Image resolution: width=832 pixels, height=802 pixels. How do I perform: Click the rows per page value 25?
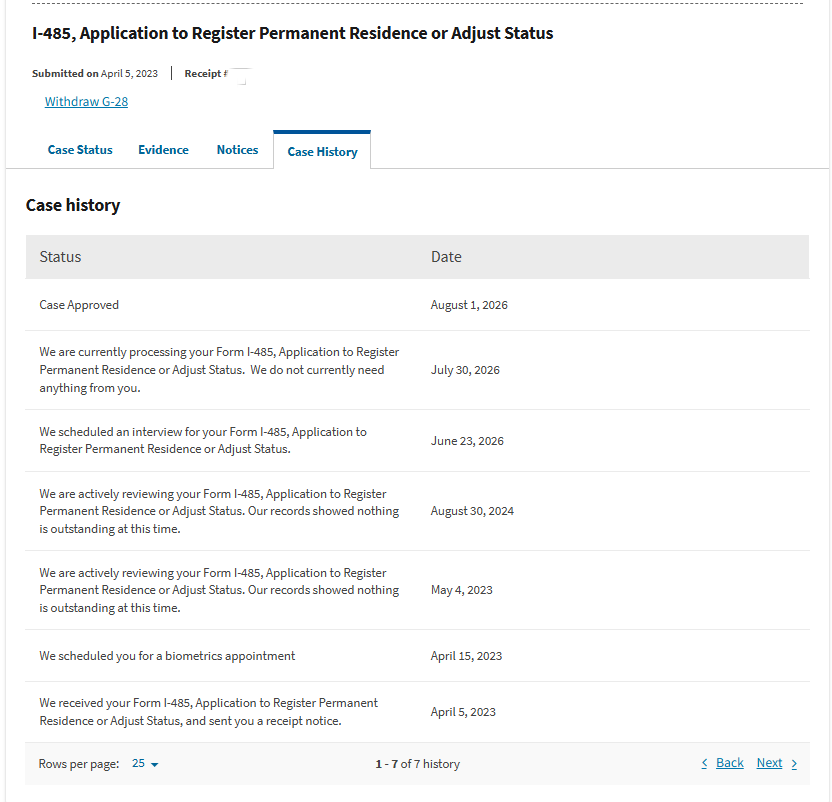pos(138,763)
